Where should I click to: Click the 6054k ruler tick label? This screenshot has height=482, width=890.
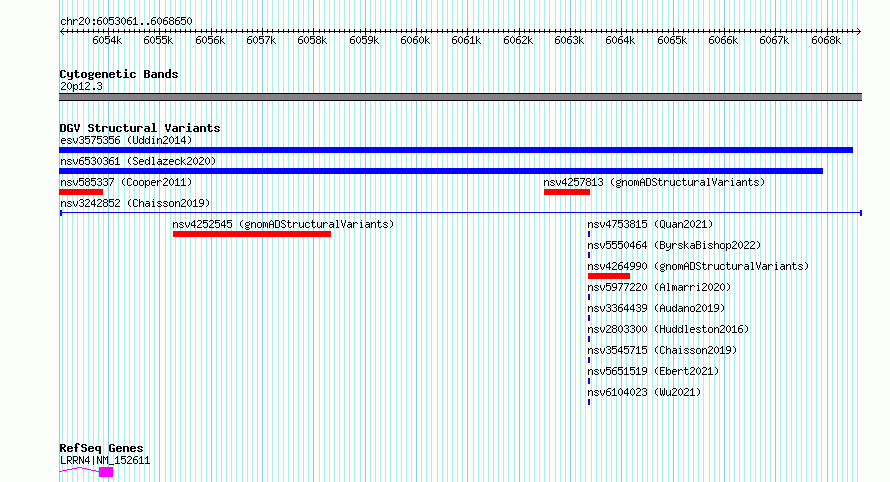(107, 40)
